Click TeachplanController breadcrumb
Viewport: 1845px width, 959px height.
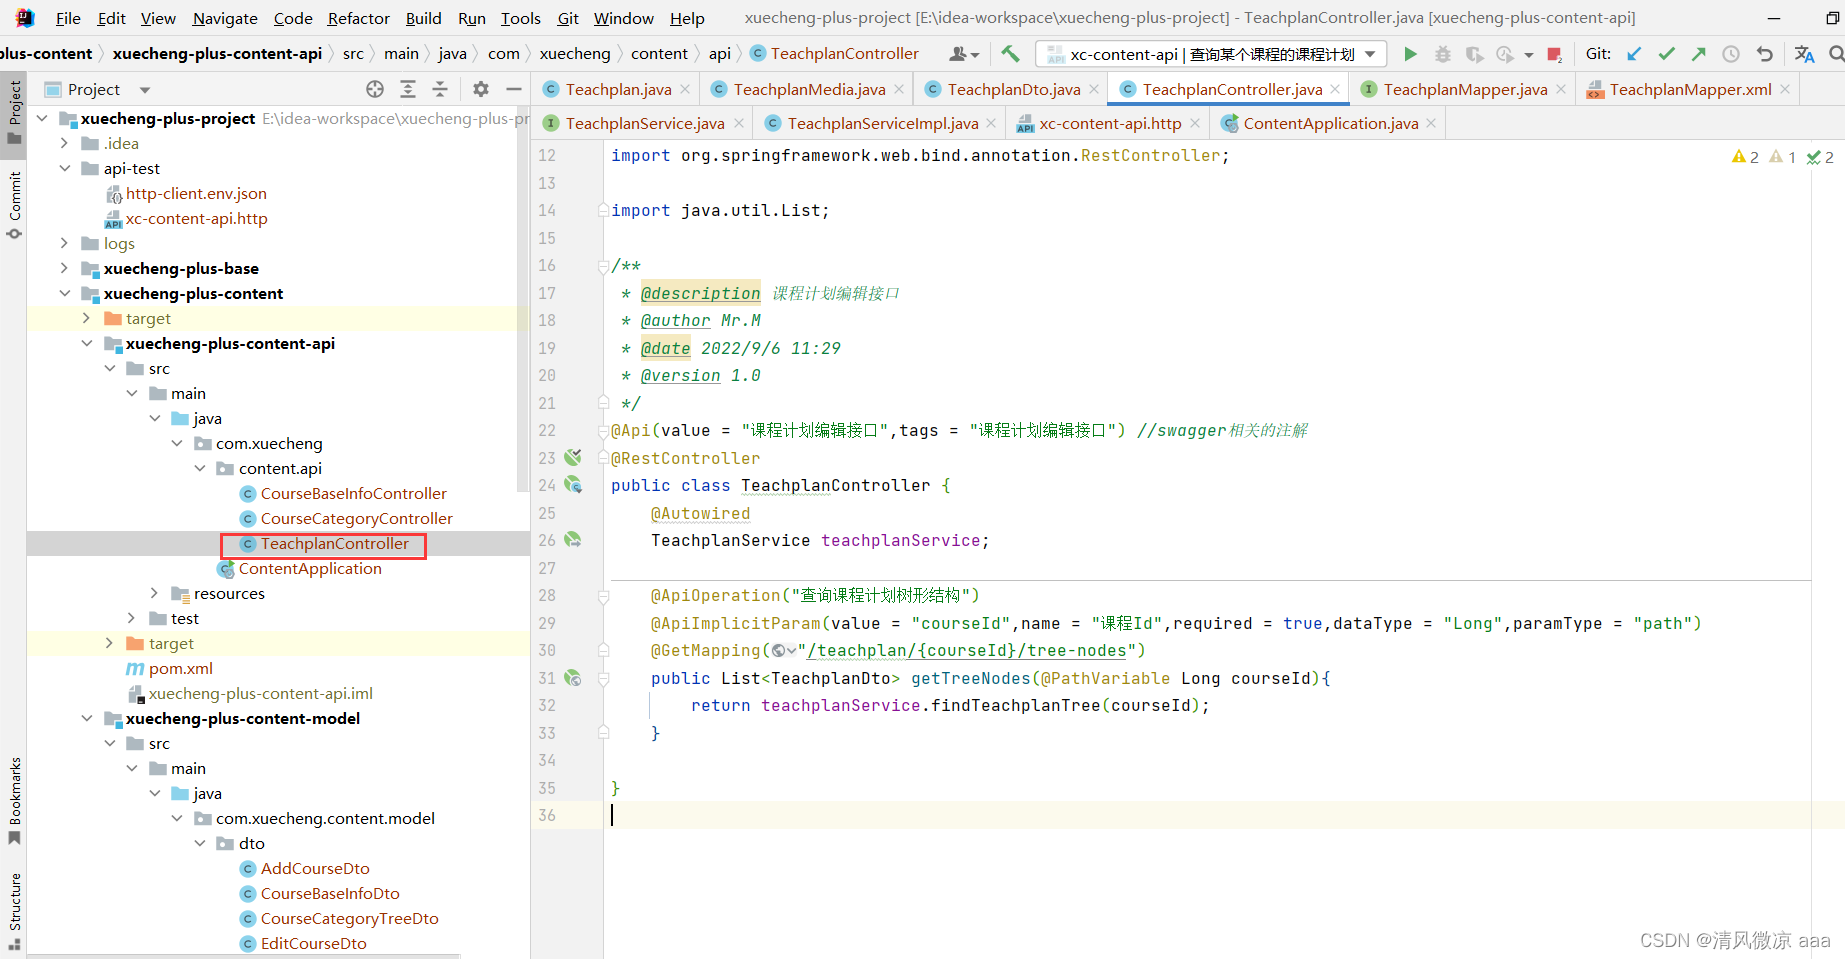coord(834,53)
